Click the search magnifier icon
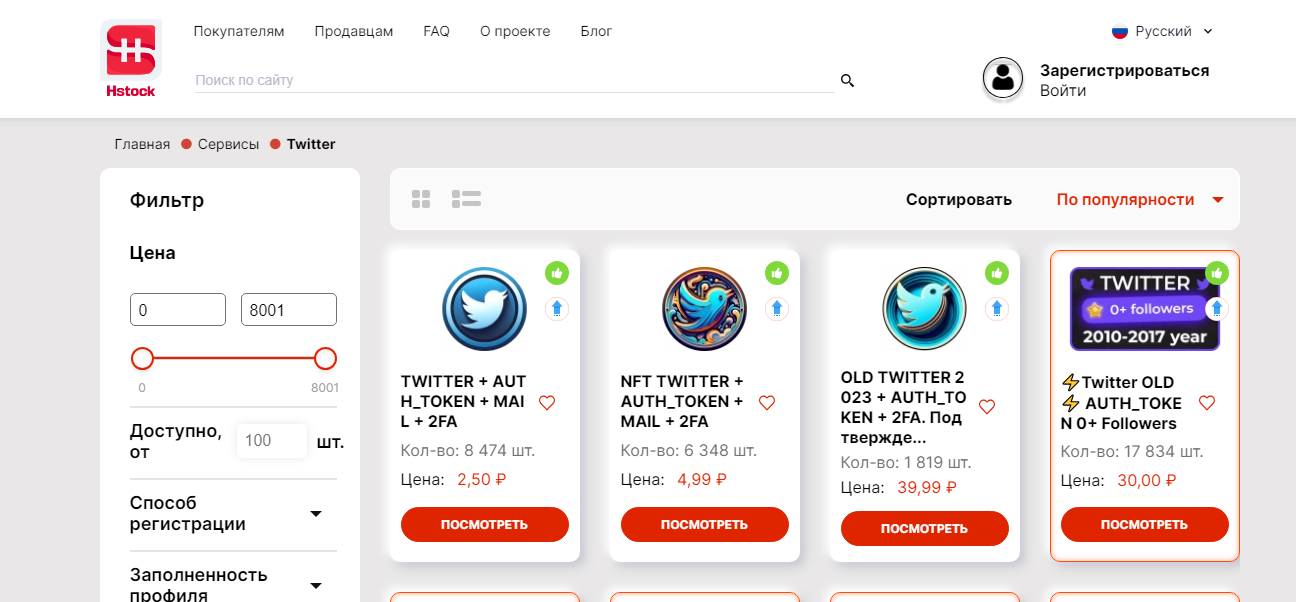This screenshot has width=1296, height=602. tap(847, 80)
